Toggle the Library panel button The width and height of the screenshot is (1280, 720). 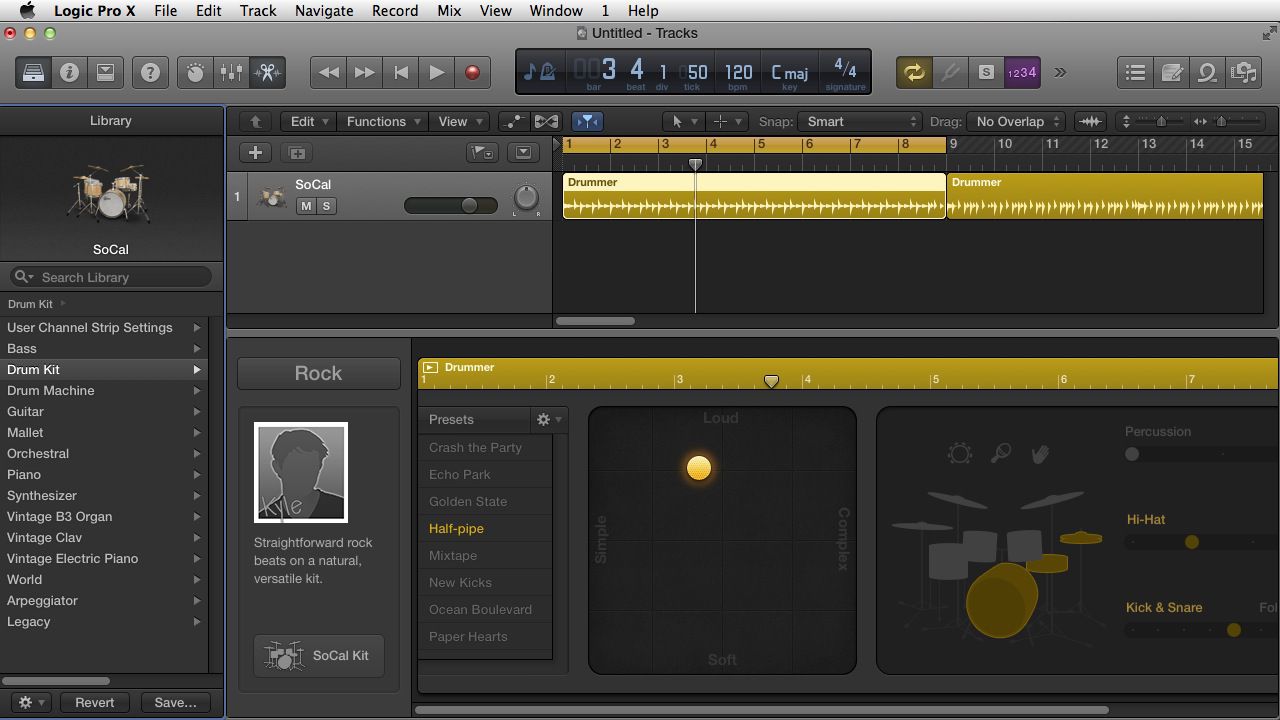click(x=33, y=72)
